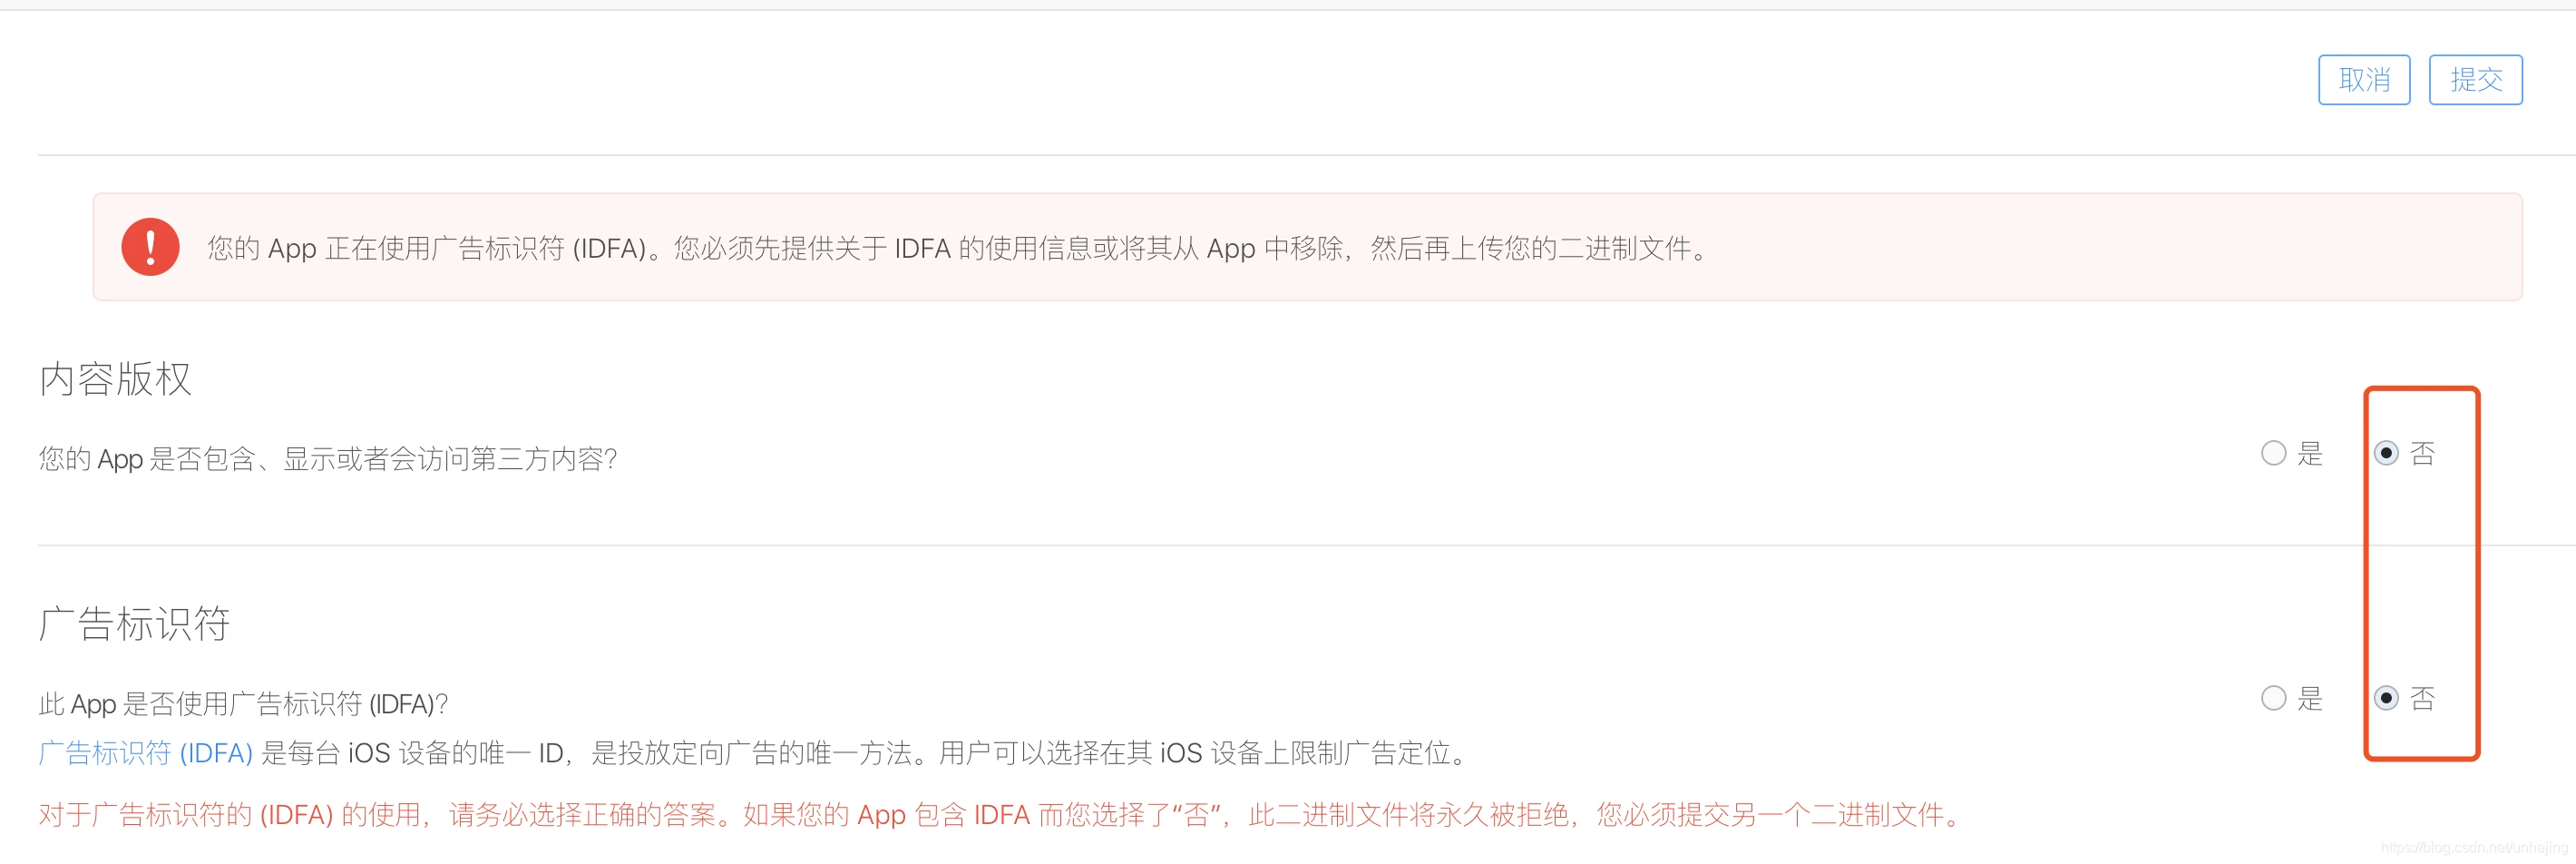This screenshot has height=864, width=2576.
Task: Click the third-party content question text
Action: point(328,458)
